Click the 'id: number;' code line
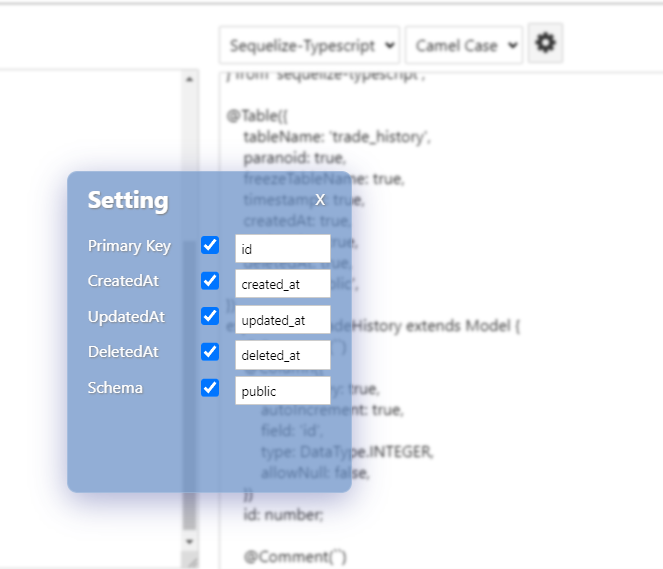The height and width of the screenshot is (569, 663). pos(283,514)
